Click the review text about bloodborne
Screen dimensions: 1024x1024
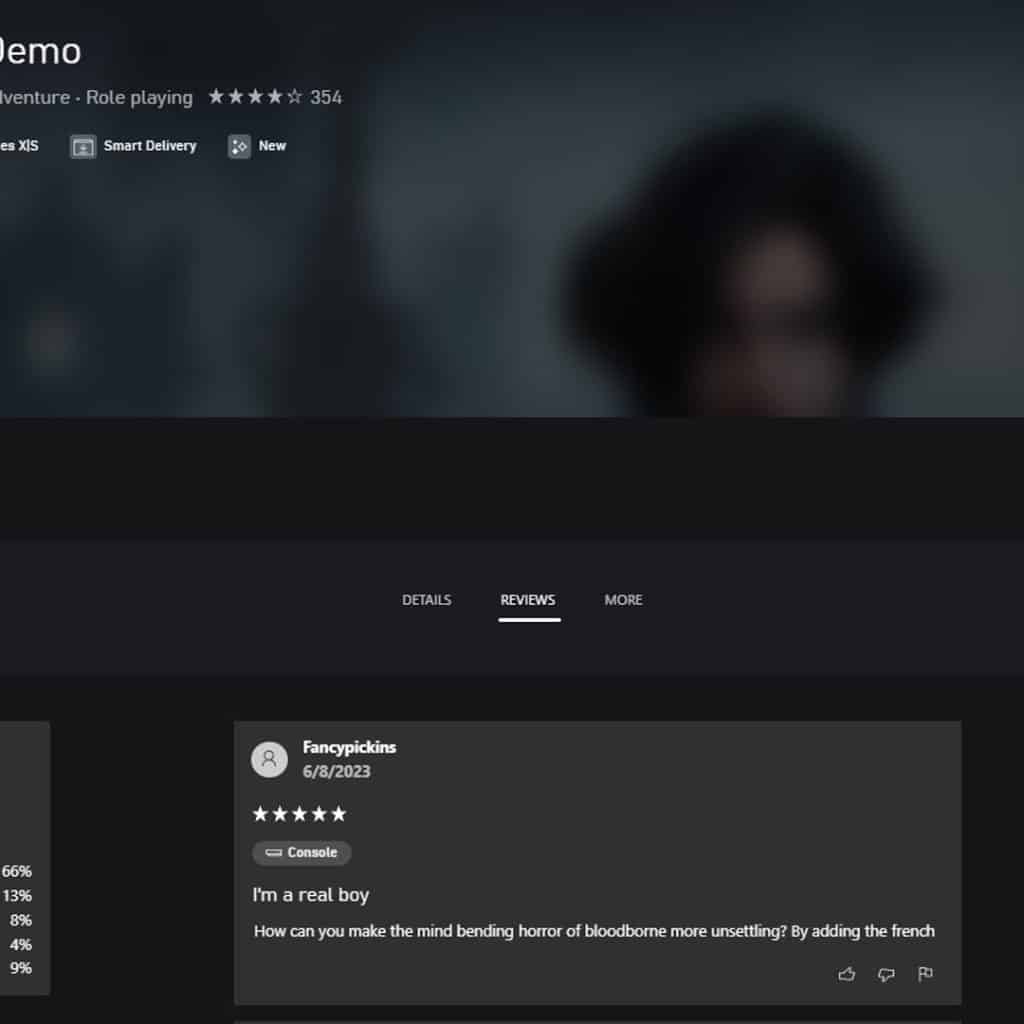(x=594, y=931)
